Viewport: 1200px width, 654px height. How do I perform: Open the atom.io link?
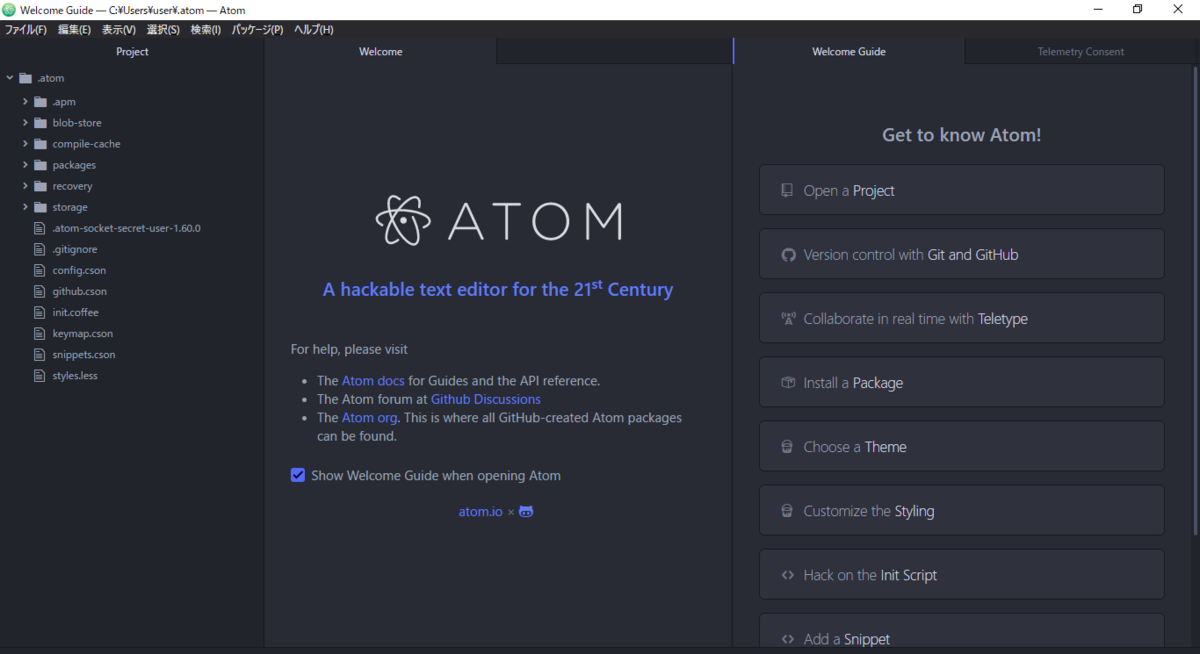coord(481,511)
